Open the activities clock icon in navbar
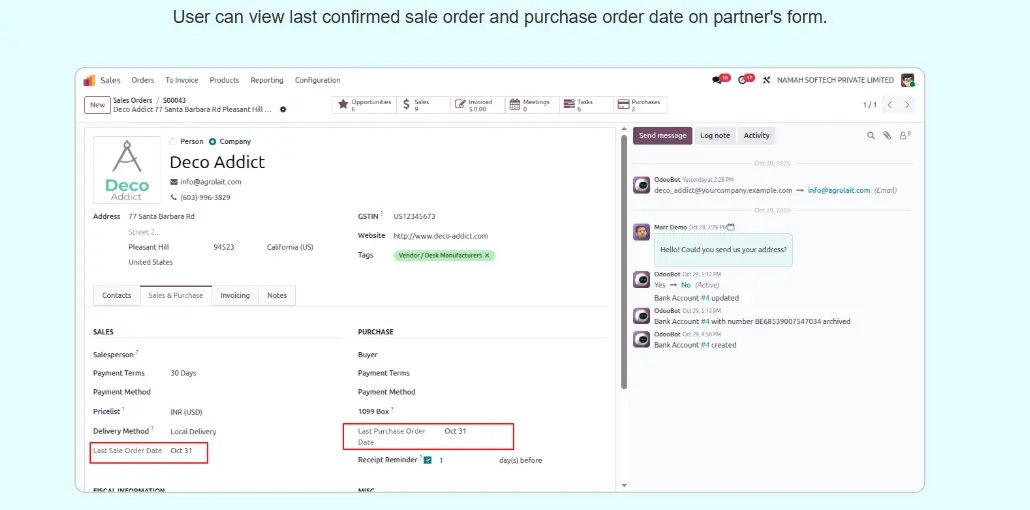 744,80
